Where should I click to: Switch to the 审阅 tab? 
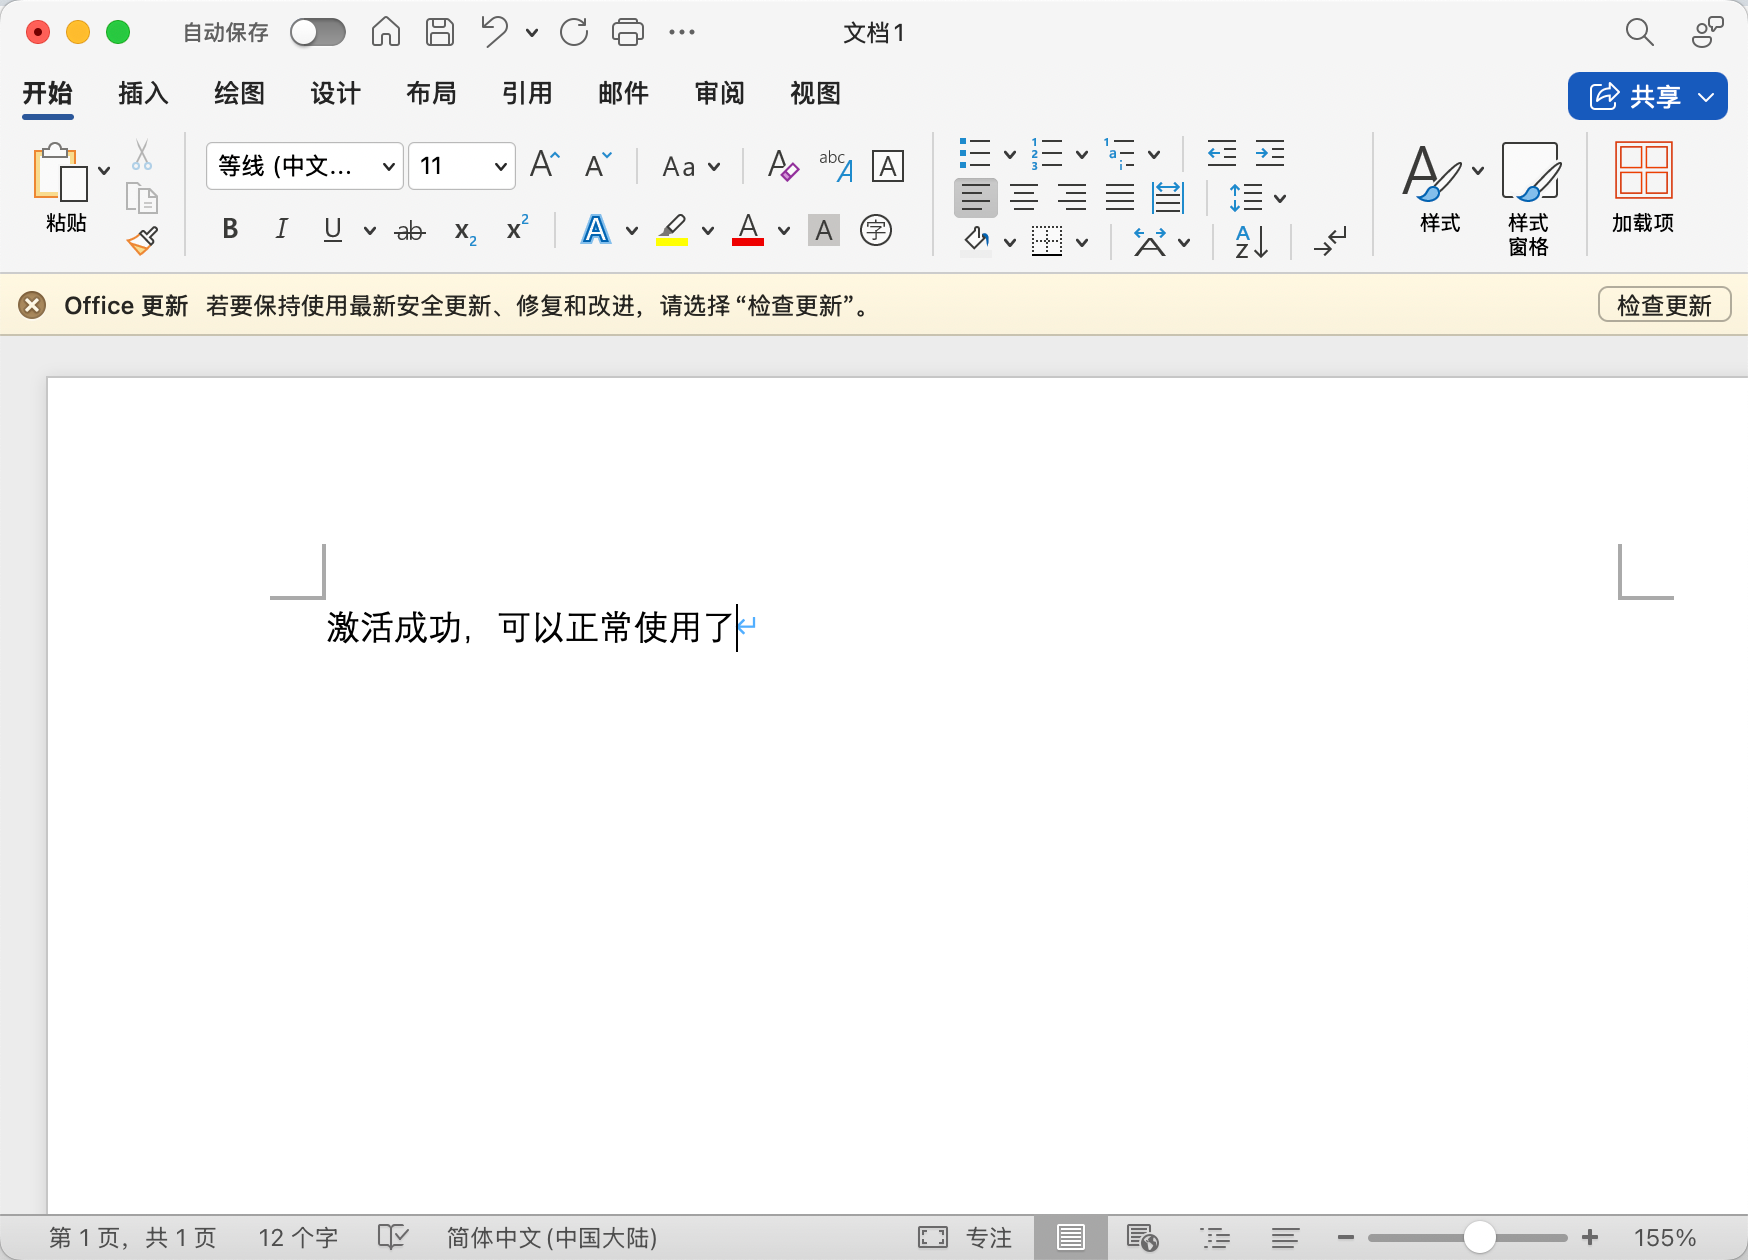719,93
